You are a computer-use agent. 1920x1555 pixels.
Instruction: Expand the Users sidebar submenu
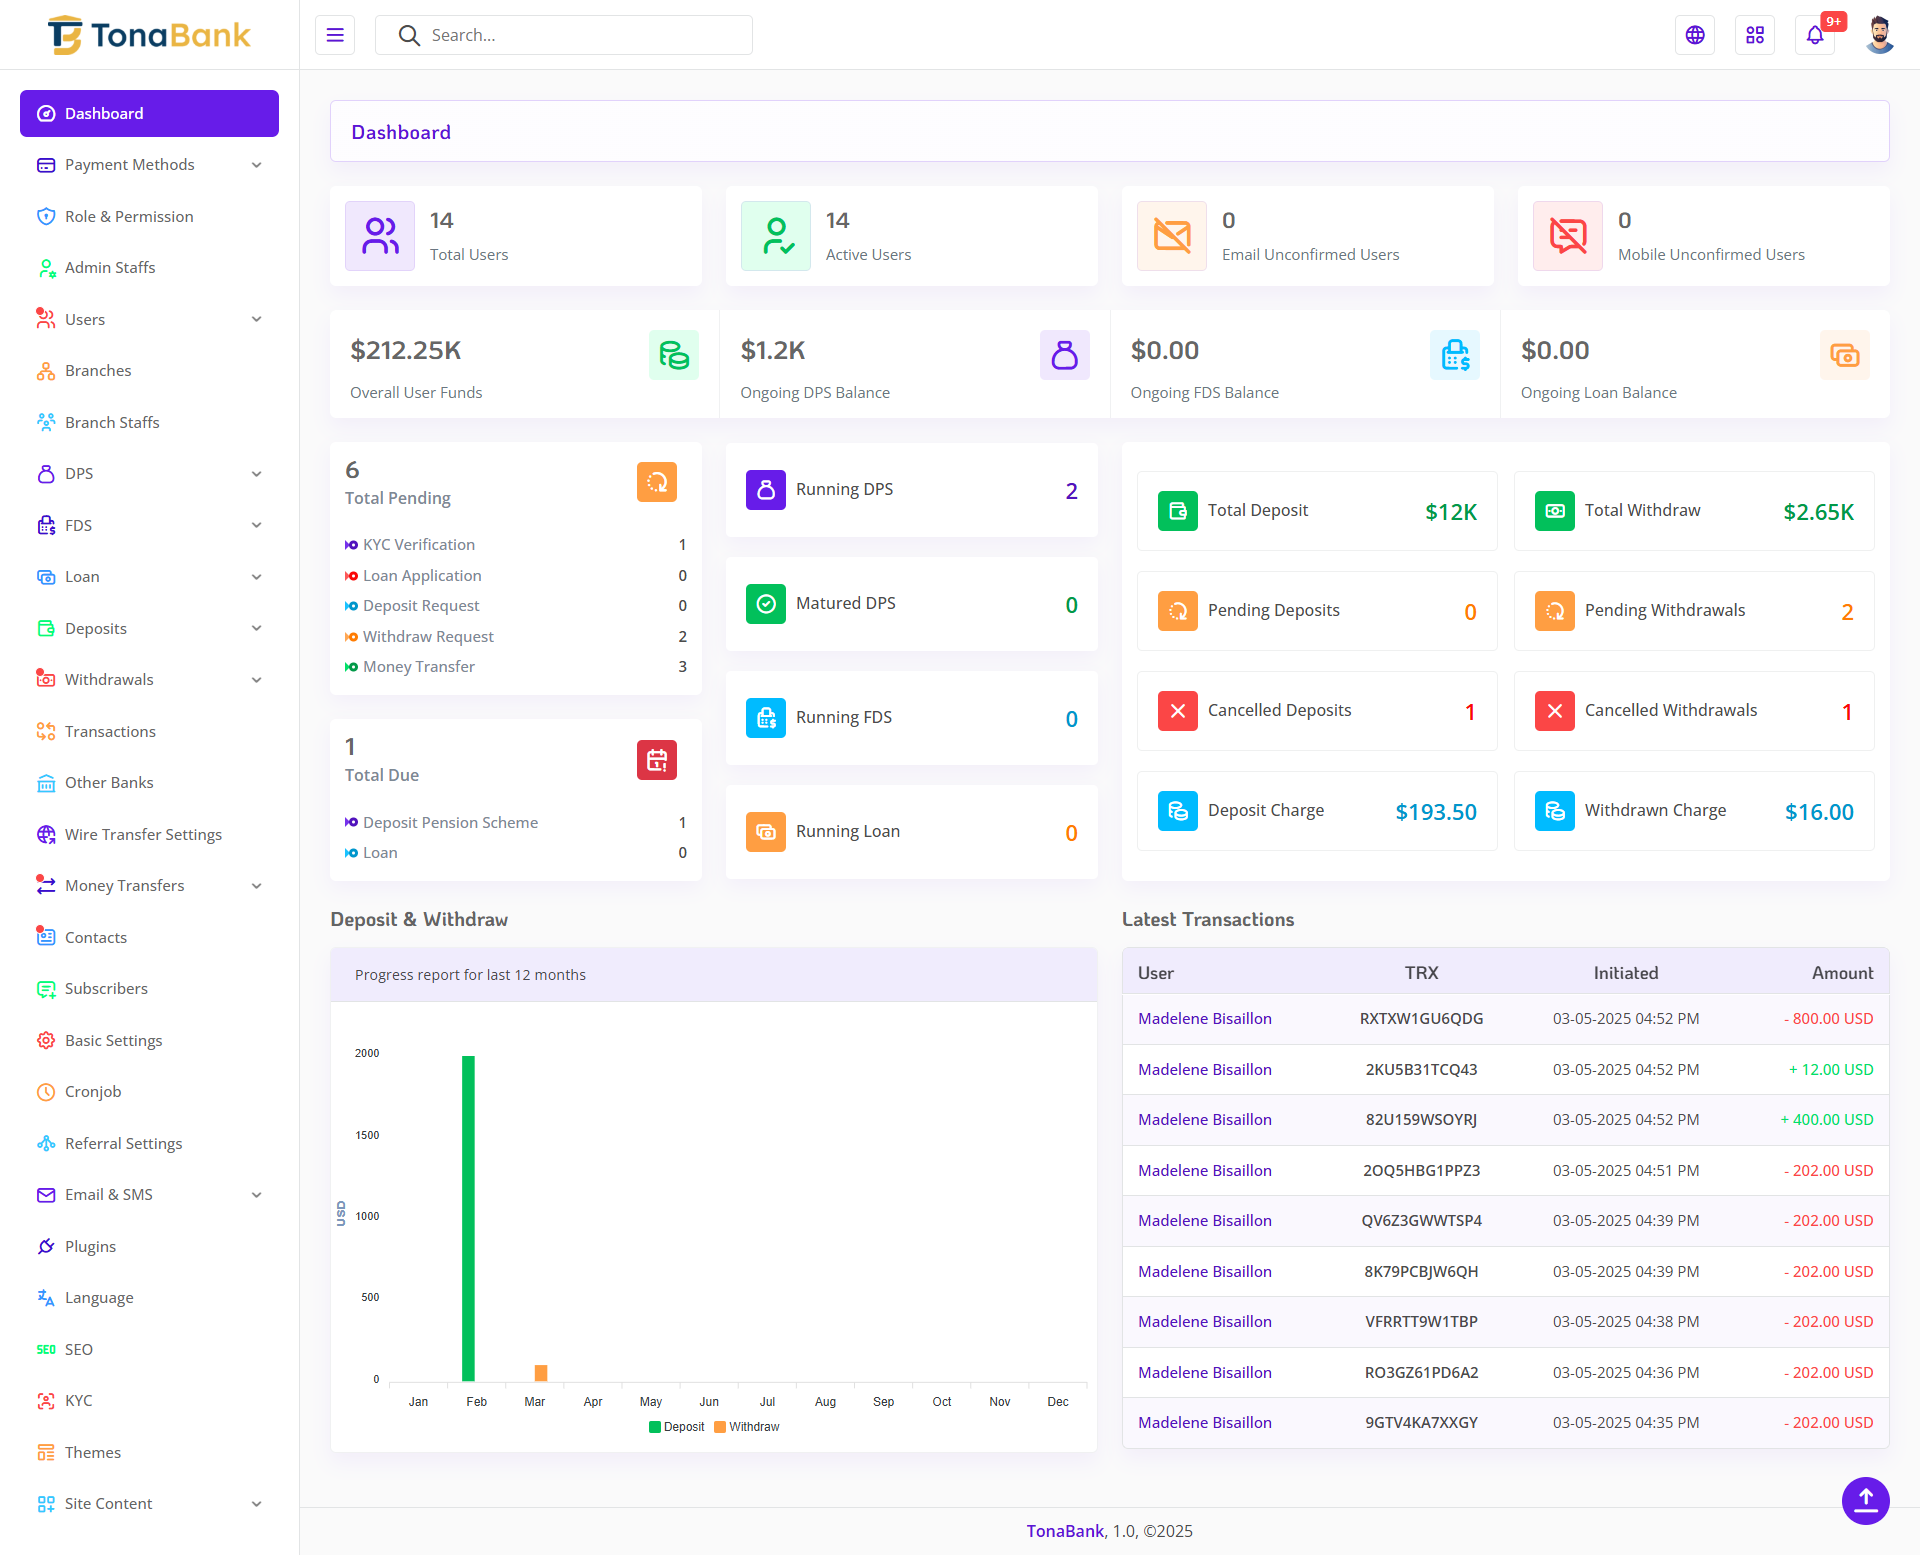pyautogui.click(x=150, y=319)
